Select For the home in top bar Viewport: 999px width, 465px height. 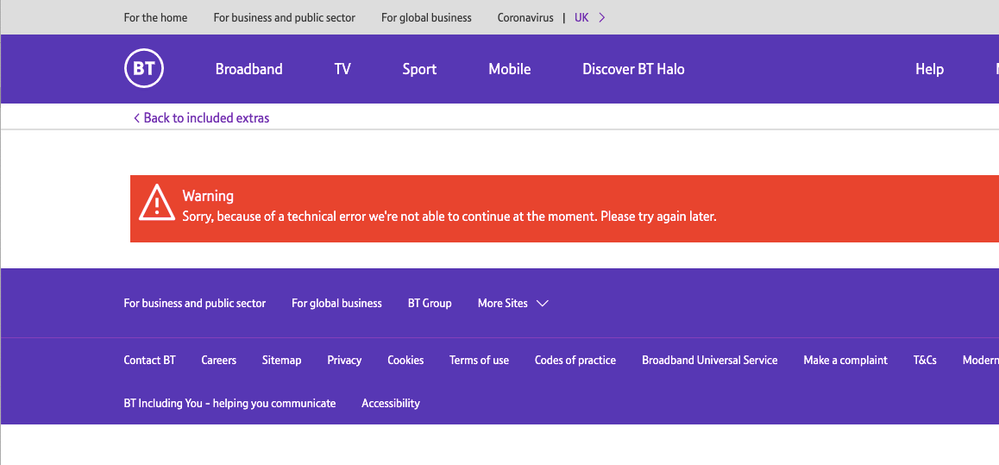click(155, 17)
